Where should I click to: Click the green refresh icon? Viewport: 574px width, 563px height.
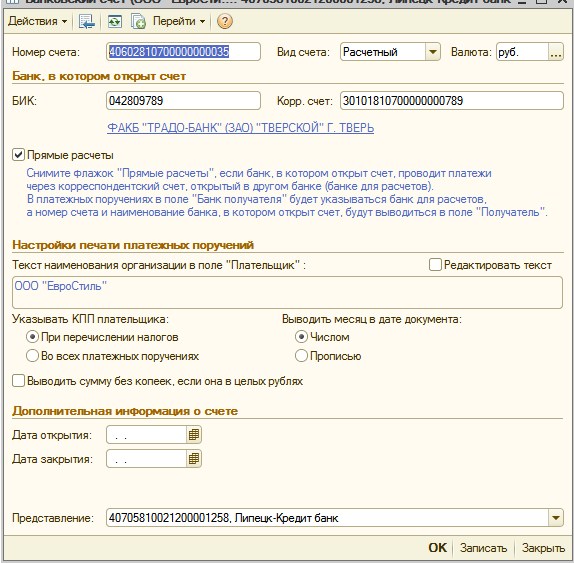pos(115,22)
